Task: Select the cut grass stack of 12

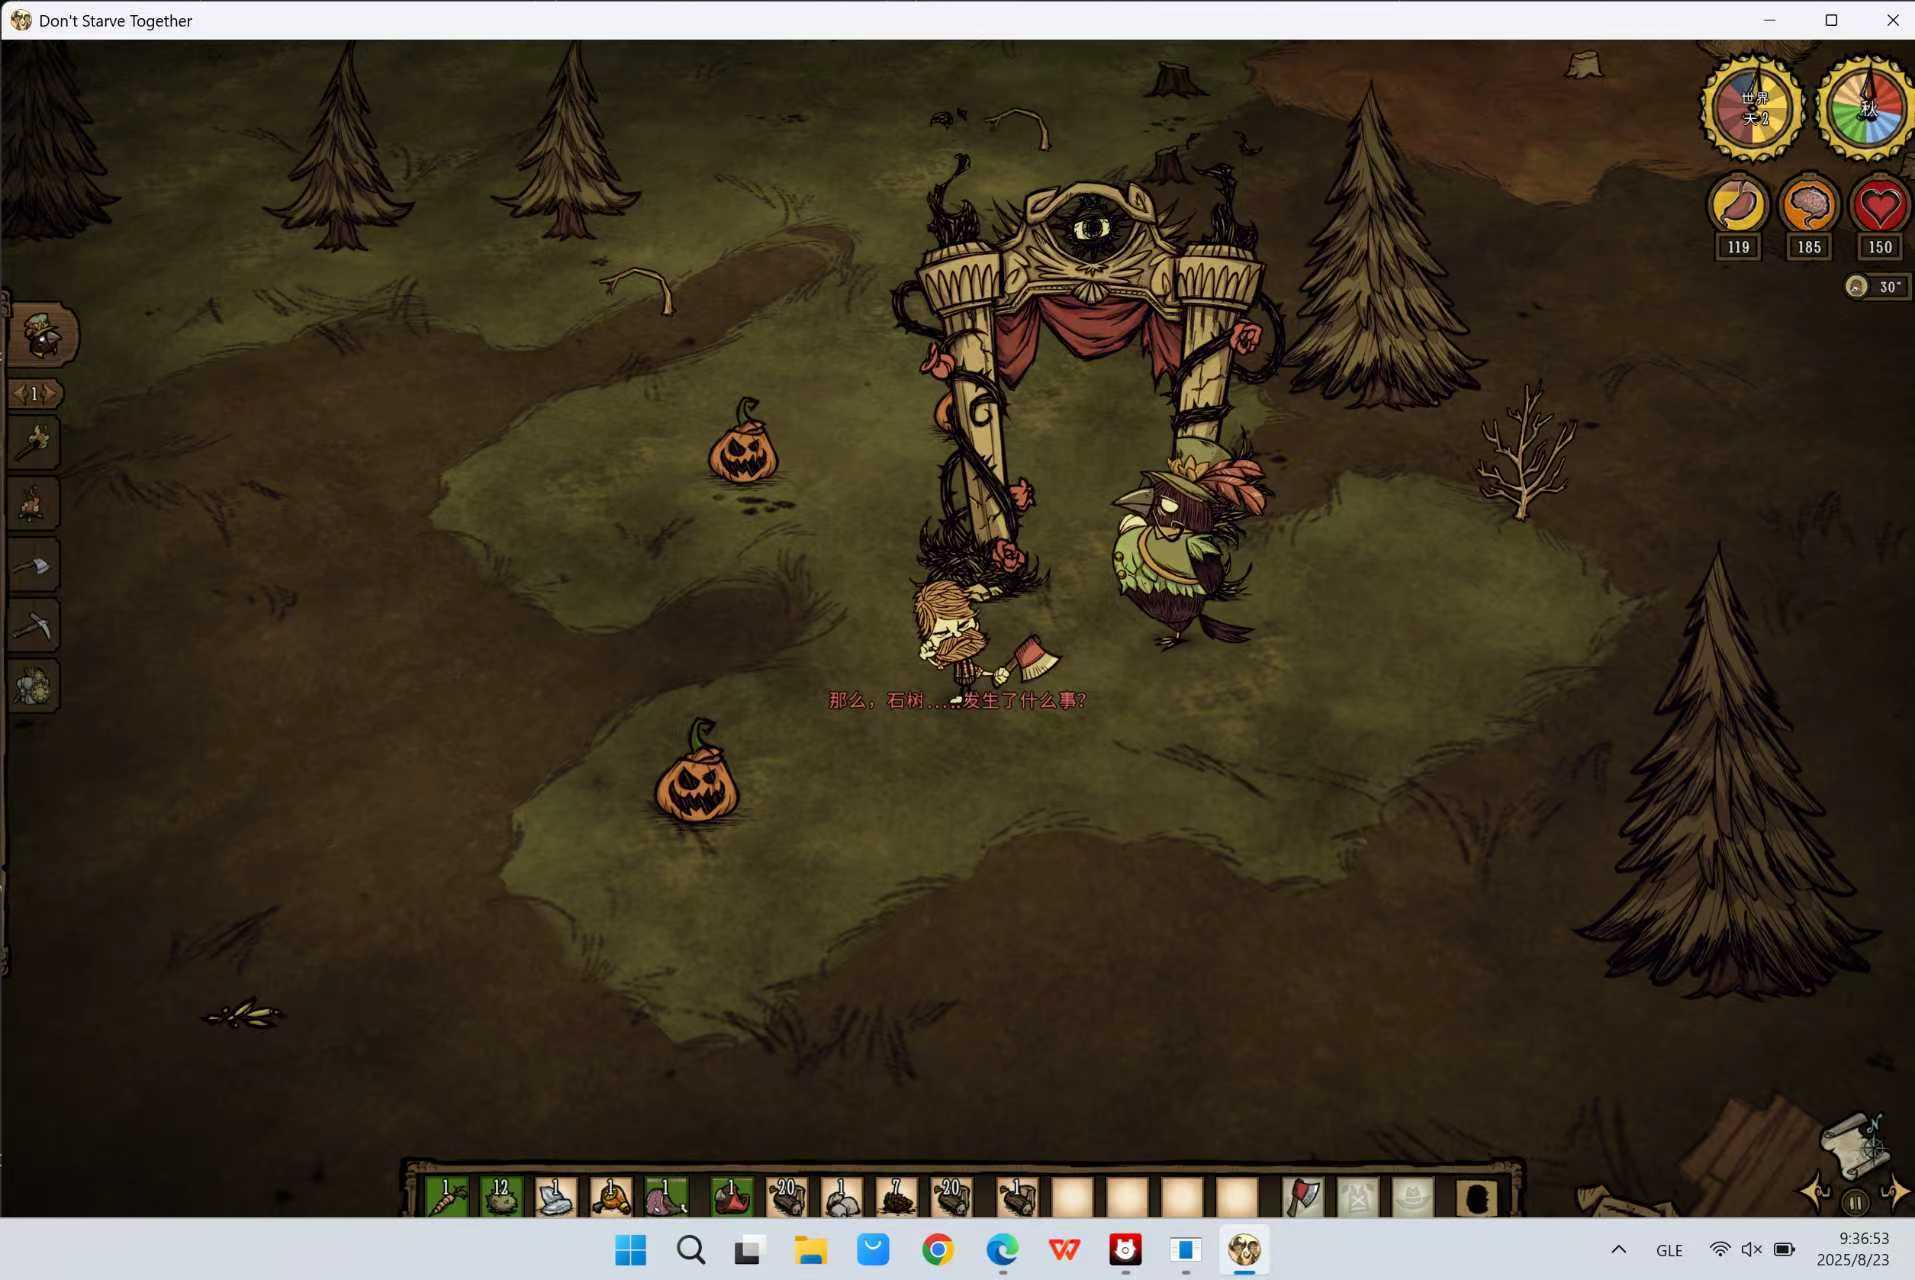Action: [500, 1196]
